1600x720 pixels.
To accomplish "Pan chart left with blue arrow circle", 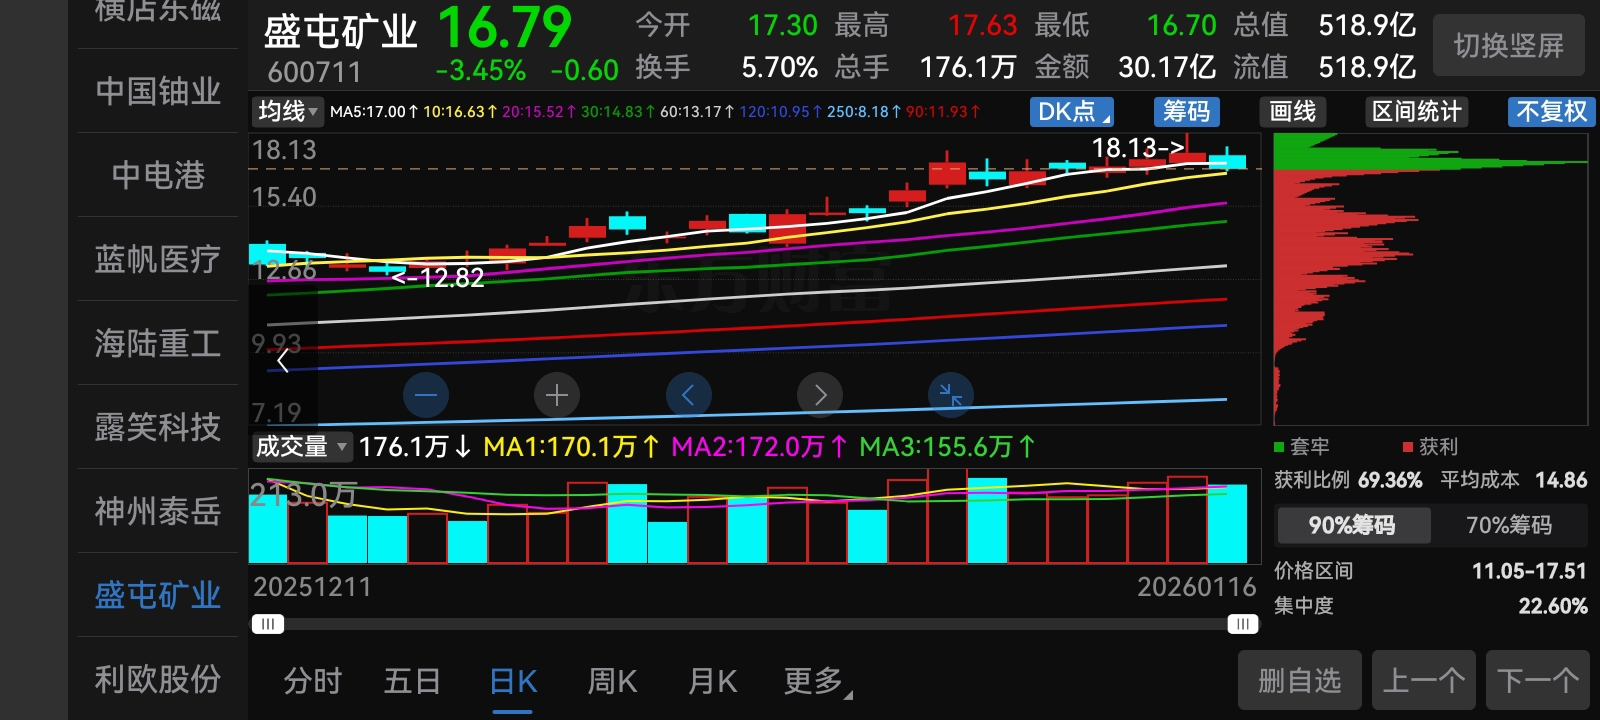I will click(689, 395).
